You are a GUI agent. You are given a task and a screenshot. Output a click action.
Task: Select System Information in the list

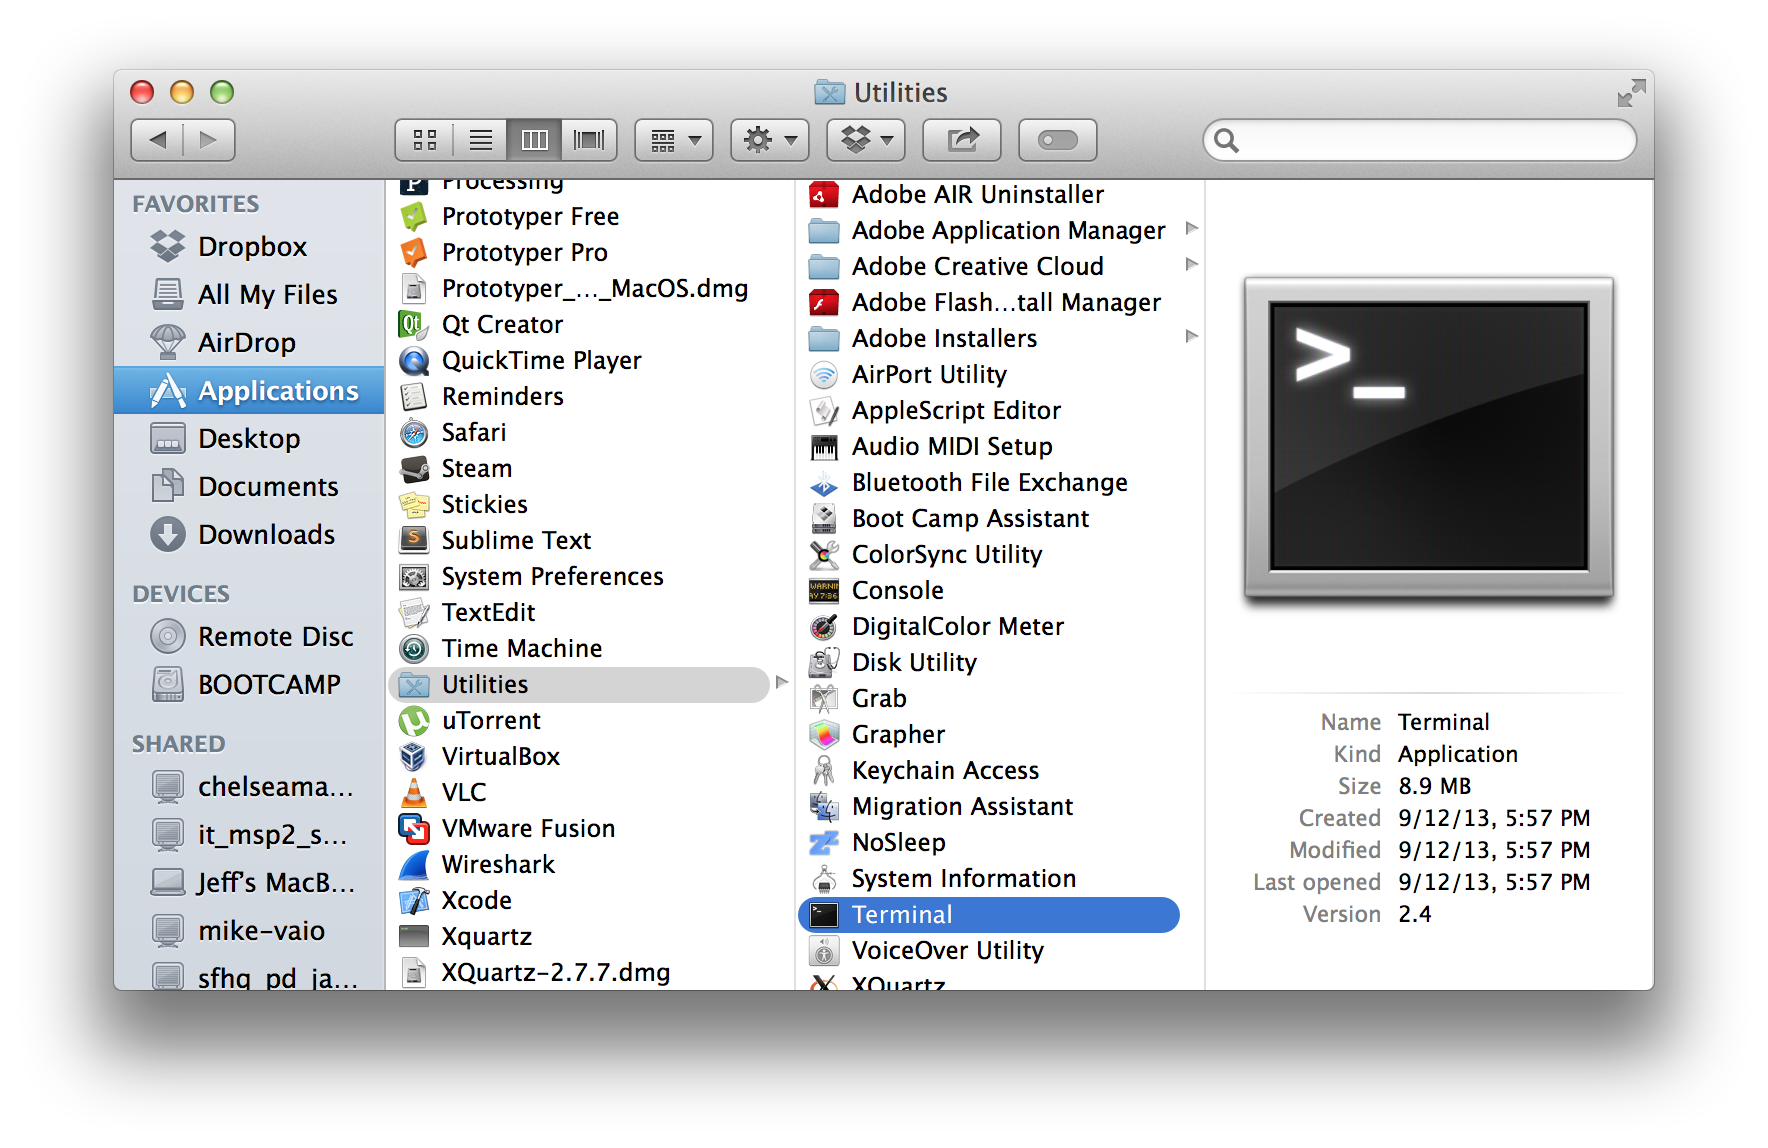point(989,878)
